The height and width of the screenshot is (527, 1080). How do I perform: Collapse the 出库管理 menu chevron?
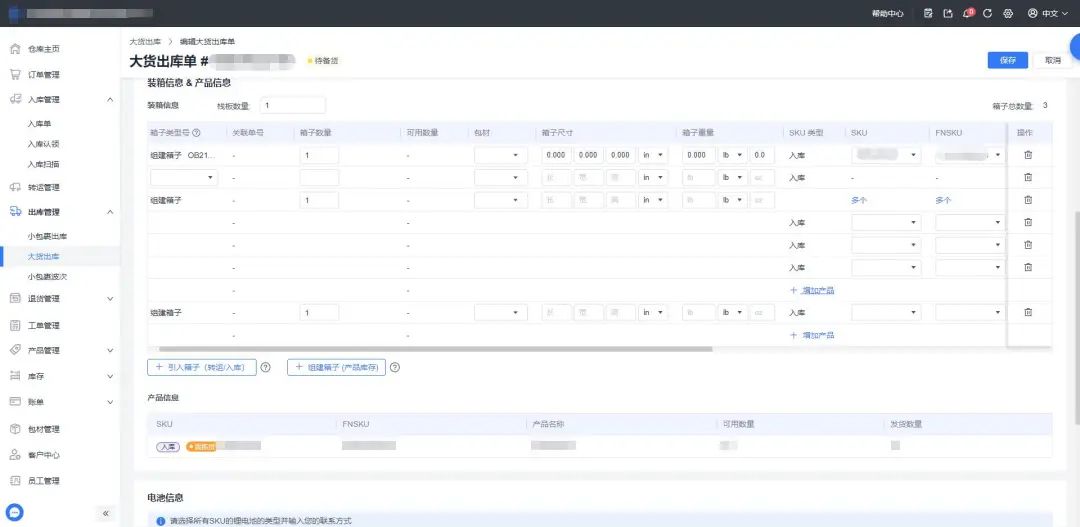(110, 212)
